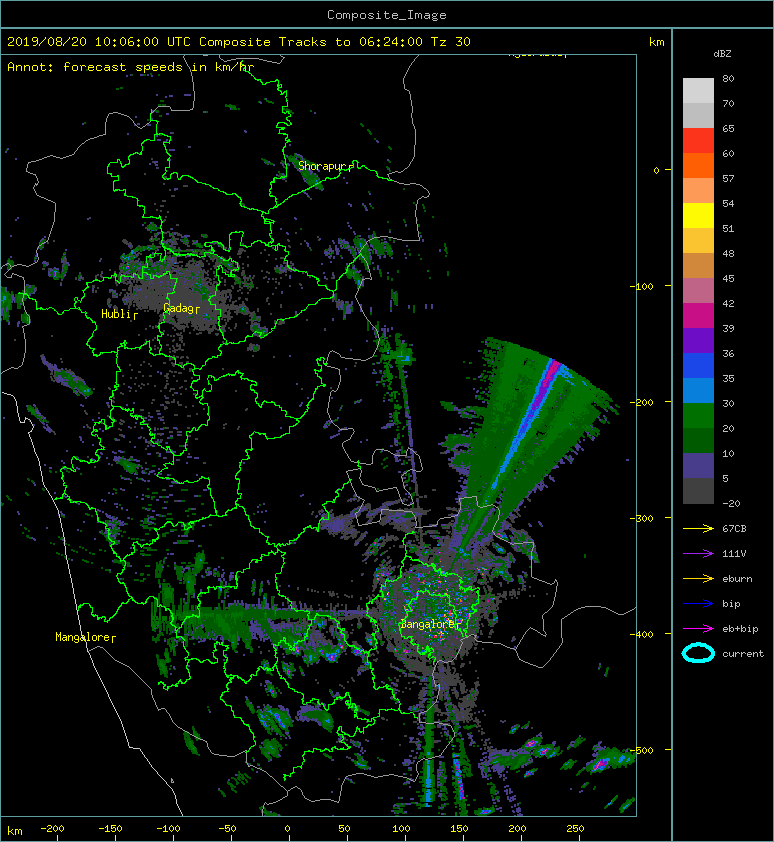Click the 'km' label at bottom left
This screenshot has width=774, height=842.
point(15,831)
